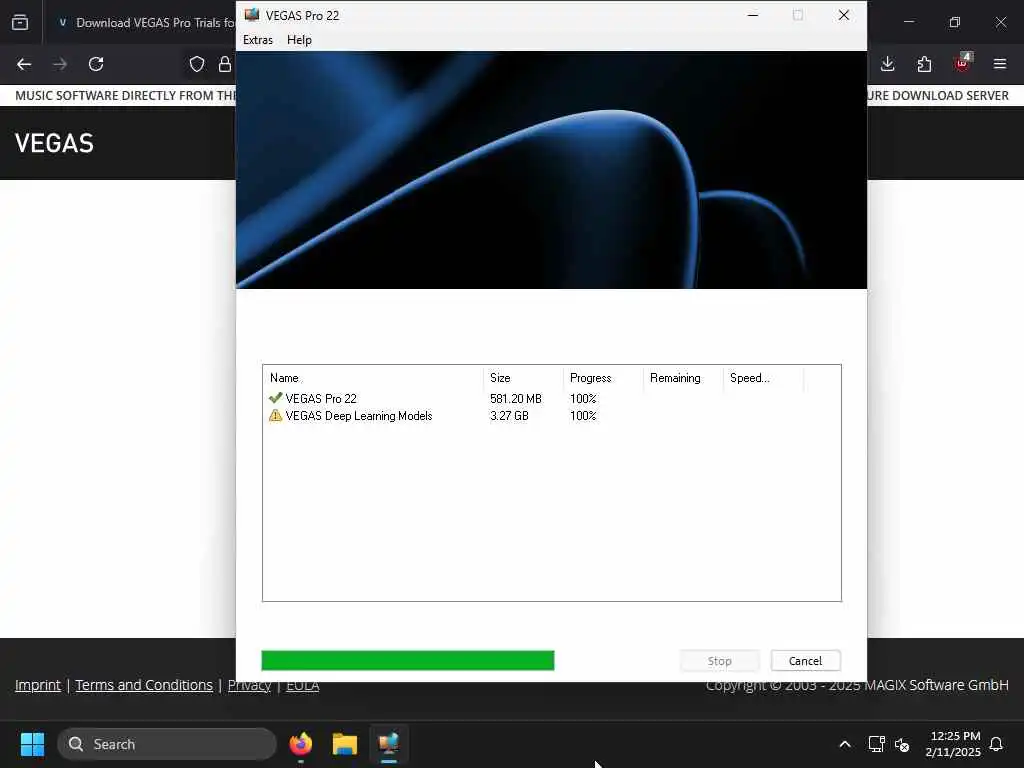Open the Imprint link in the page footer
The width and height of the screenshot is (1024, 768).
pyautogui.click(x=38, y=685)
